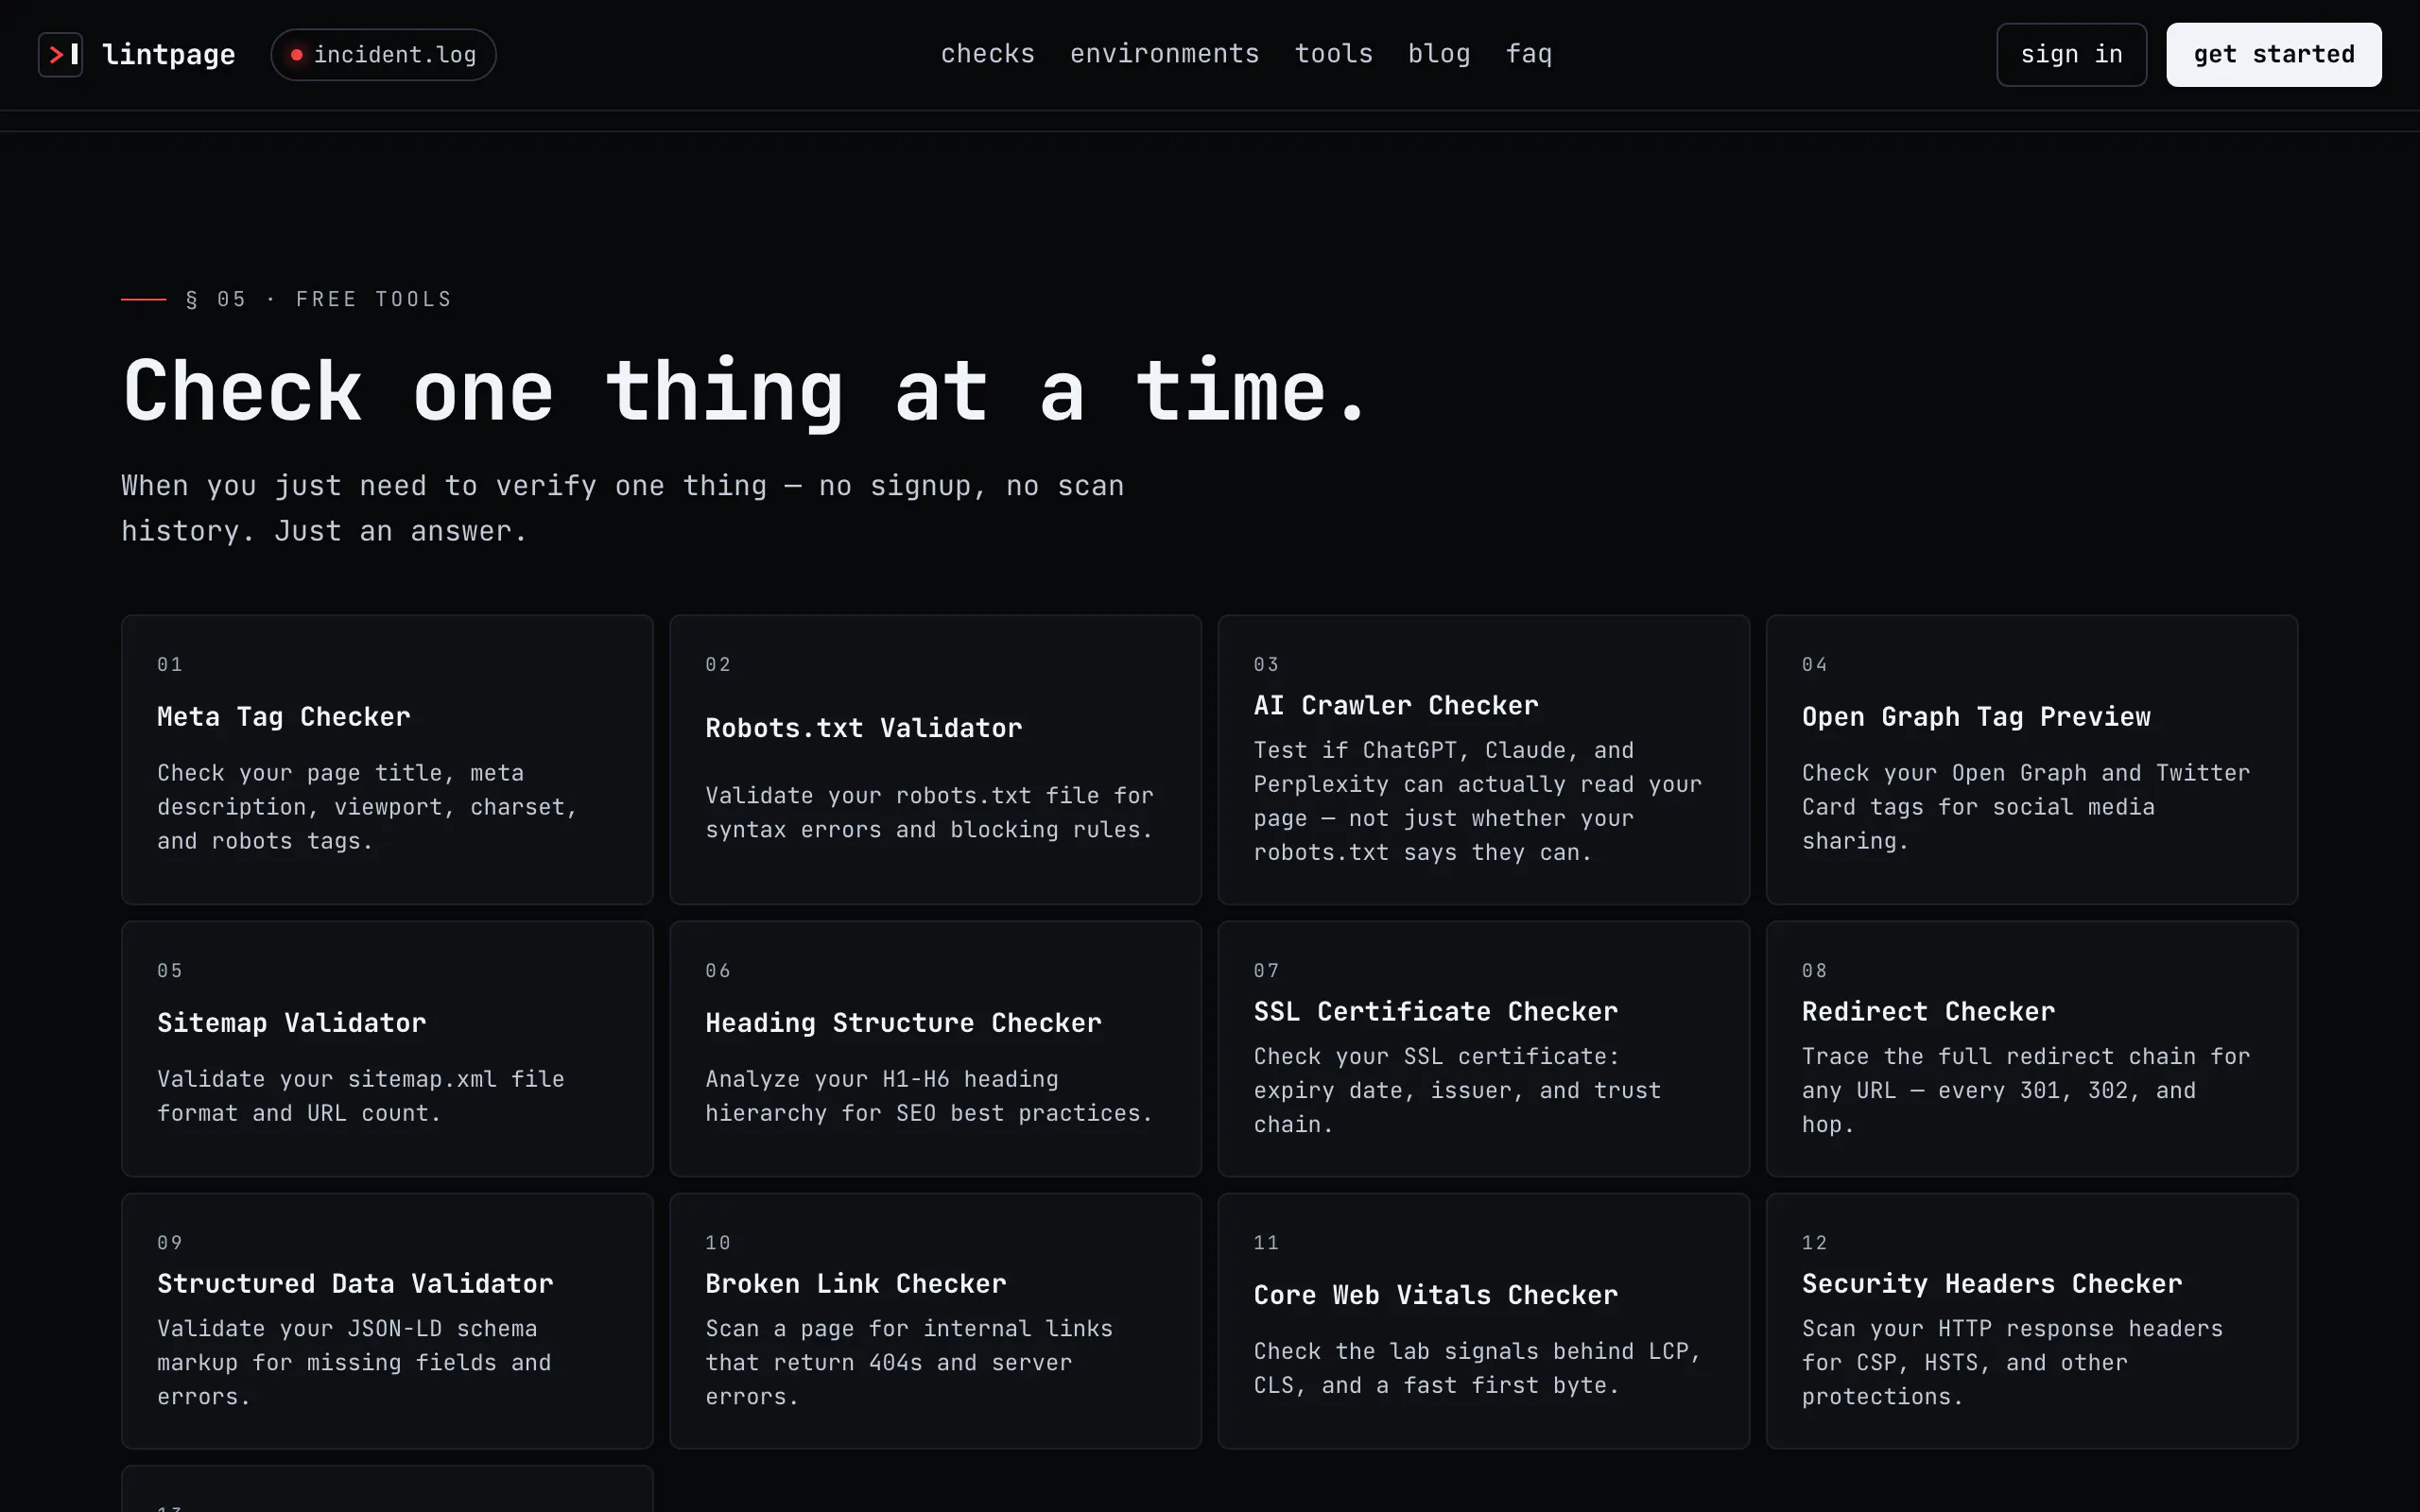This screenshot has width=2420, height=1512.
Task: Open the Open Graph Tag Preview card
Action: pos(2031,759)
